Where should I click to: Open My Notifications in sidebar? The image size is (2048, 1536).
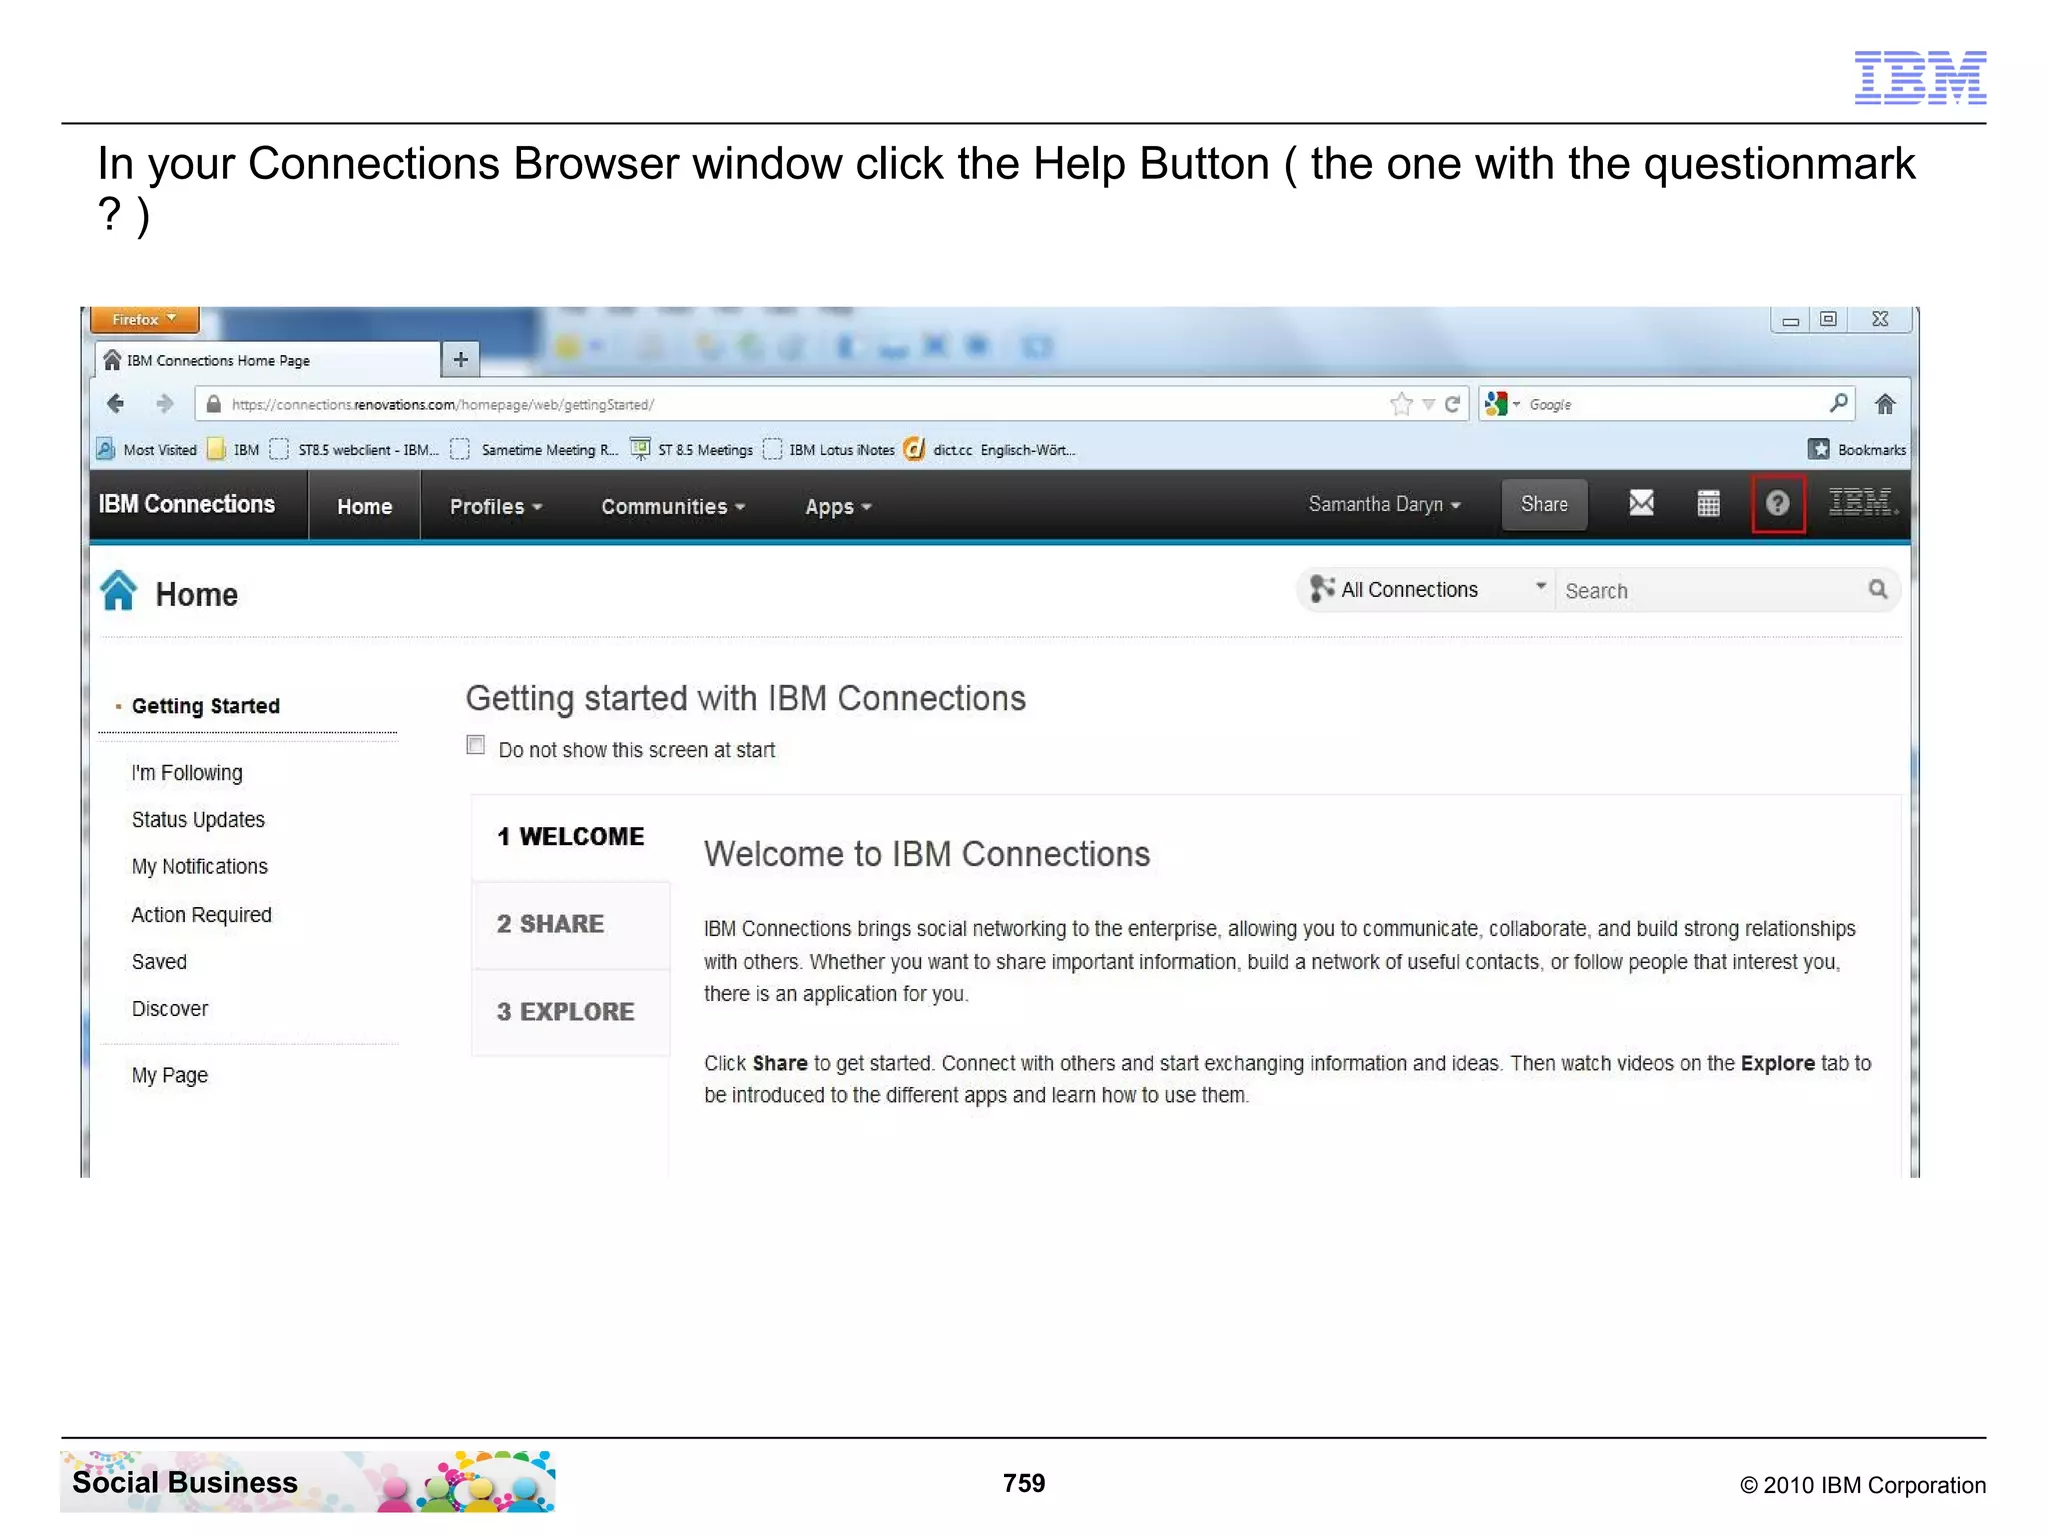(x=200, y=867)
